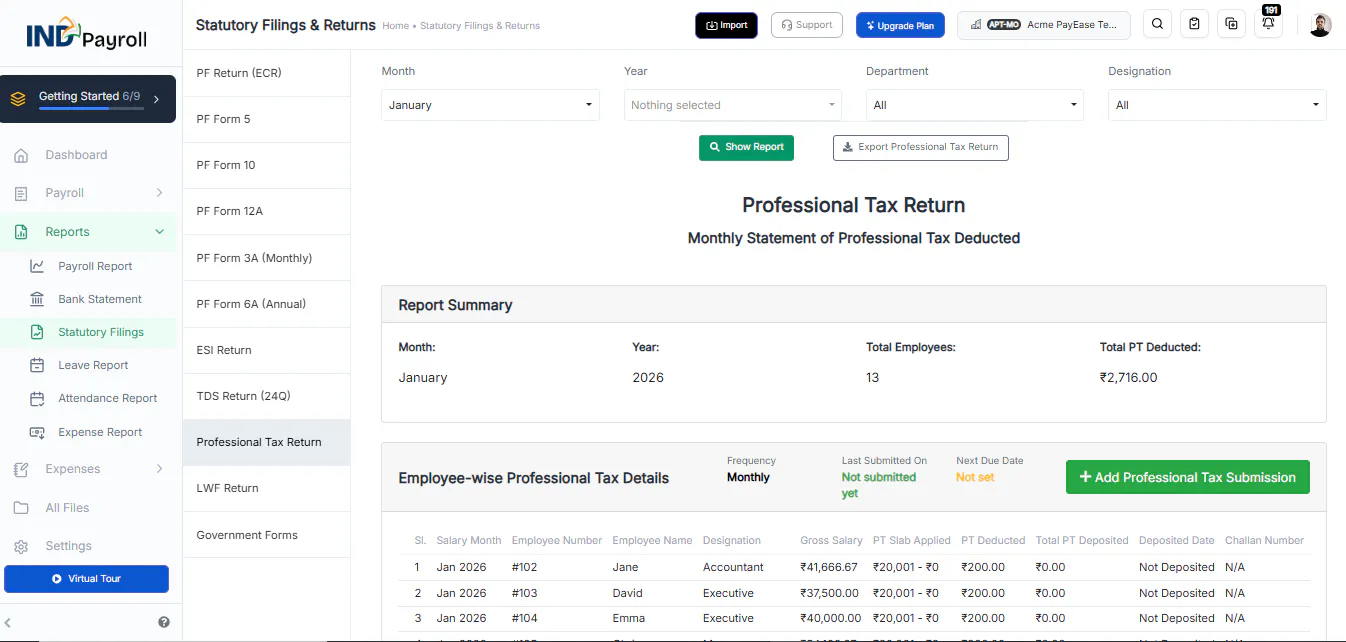Click the Dashboard home icon

[21, 155]
